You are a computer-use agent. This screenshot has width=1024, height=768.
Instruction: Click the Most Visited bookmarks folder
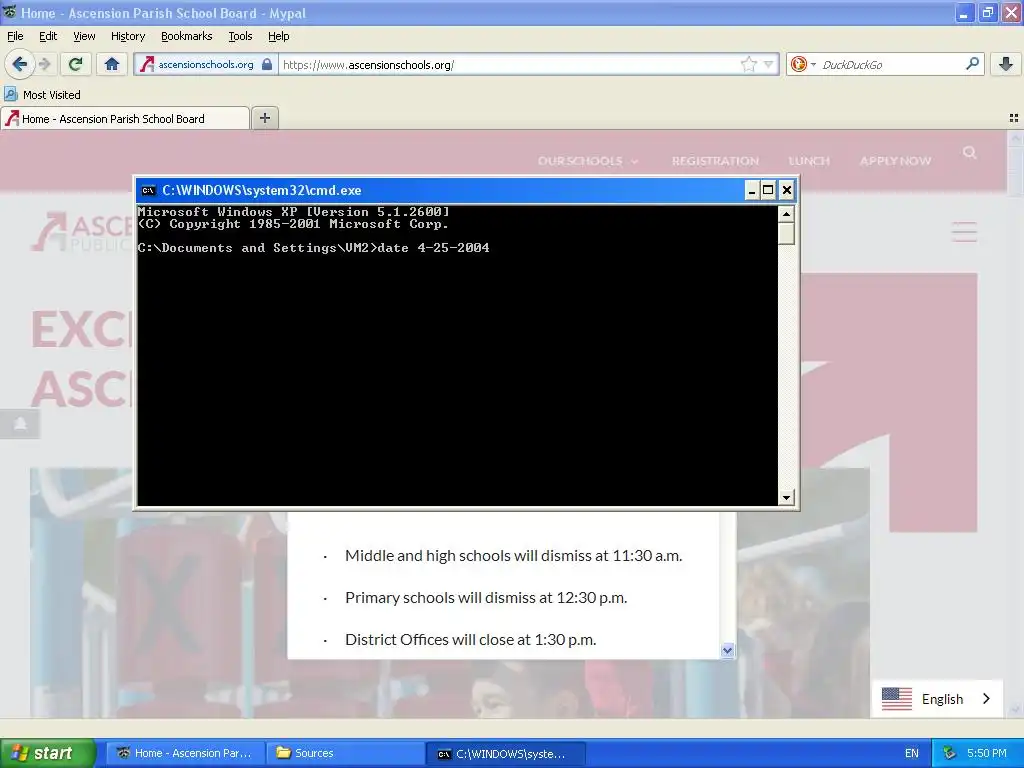pyautogui.click(x=42, y=95)
